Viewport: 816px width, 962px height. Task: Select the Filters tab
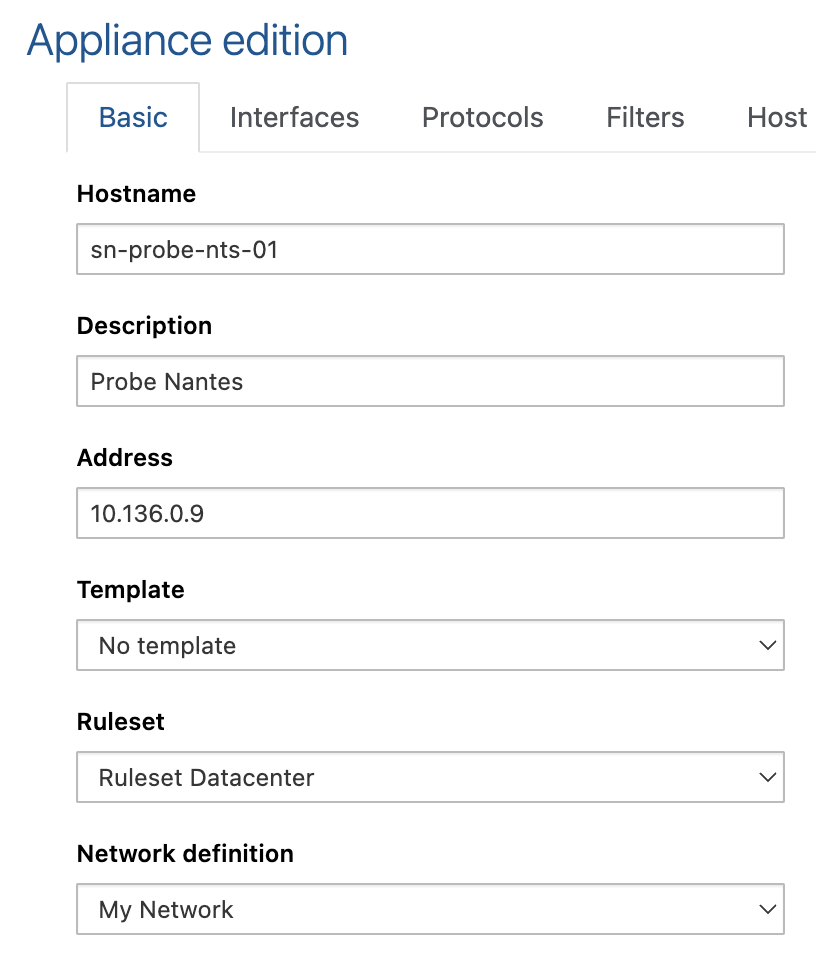point(645,118)
